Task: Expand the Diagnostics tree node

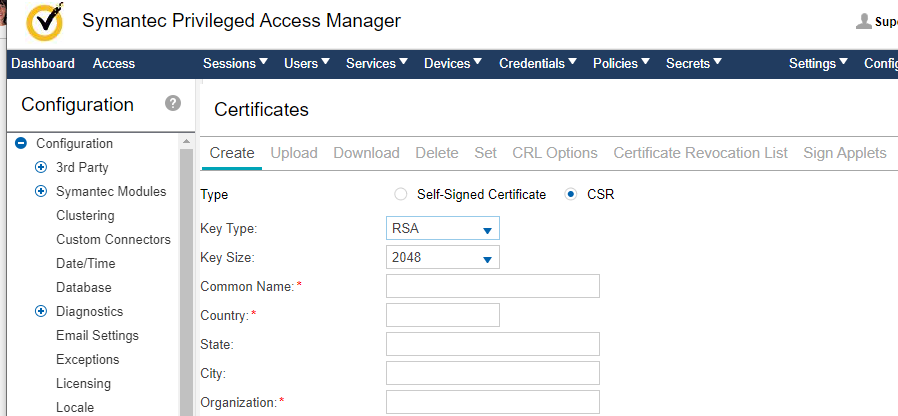Action: click(41, 312)
